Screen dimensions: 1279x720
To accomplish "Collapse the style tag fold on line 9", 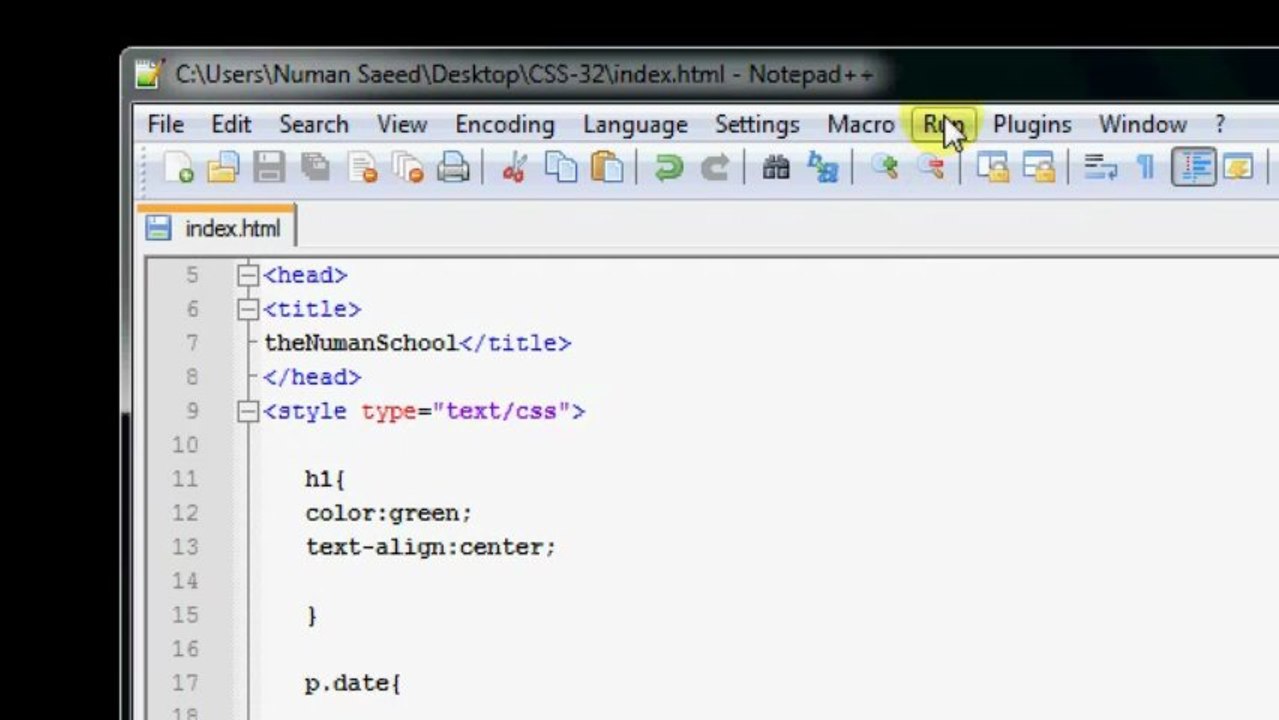I will pyautogui.click(x=248, y=411).
